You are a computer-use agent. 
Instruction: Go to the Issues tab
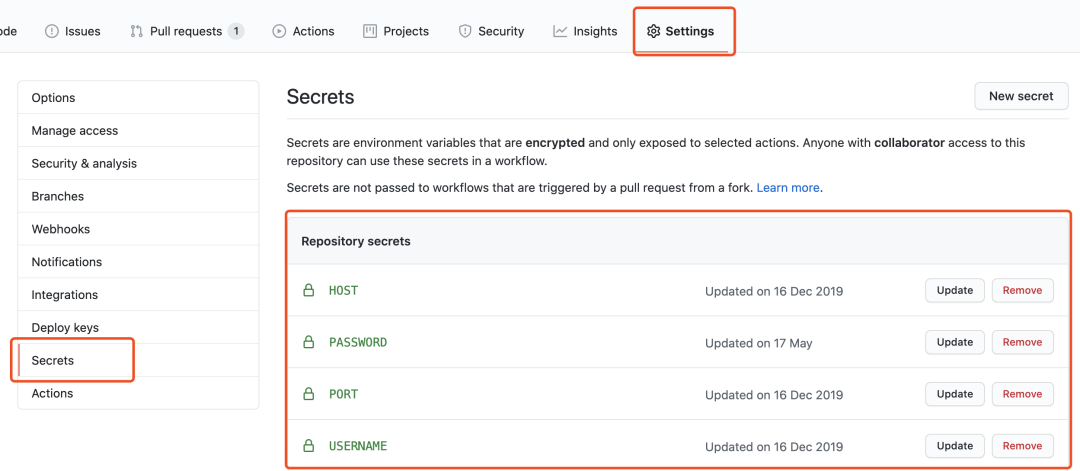point(73,31)
